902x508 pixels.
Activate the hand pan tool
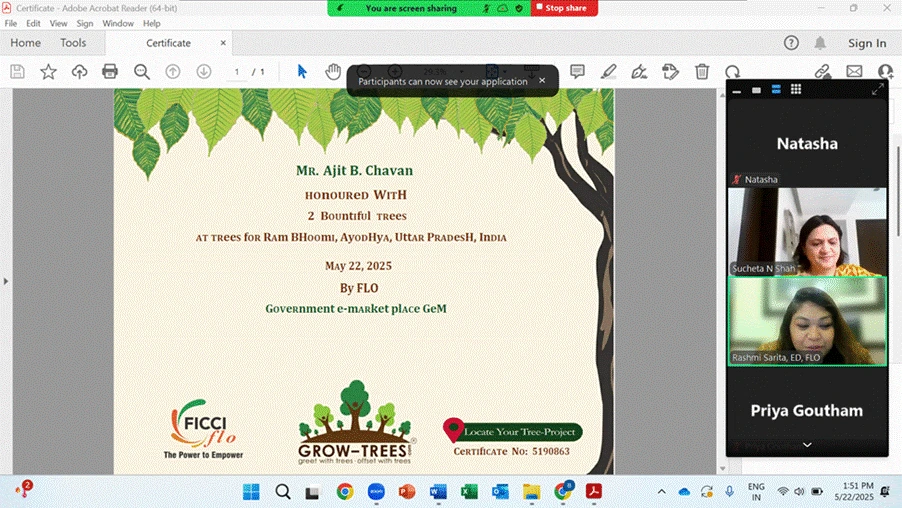[x=333, y=72]
